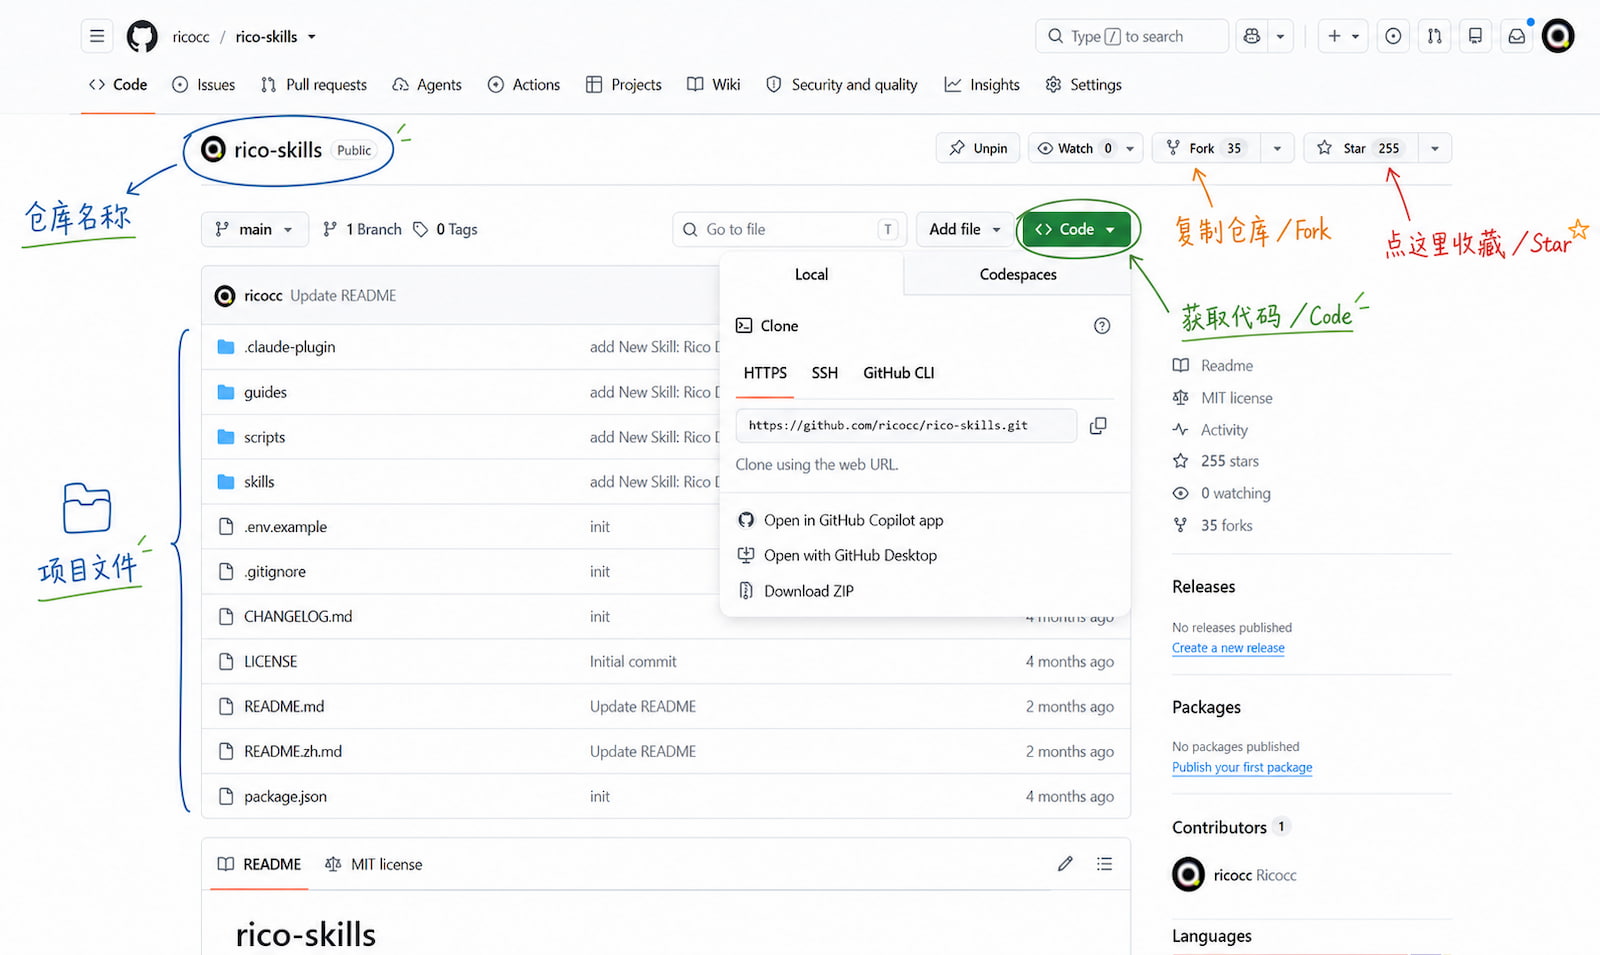Expand the Star lists dropdown arrow
1600x955 pixels.
point(1435,148)
